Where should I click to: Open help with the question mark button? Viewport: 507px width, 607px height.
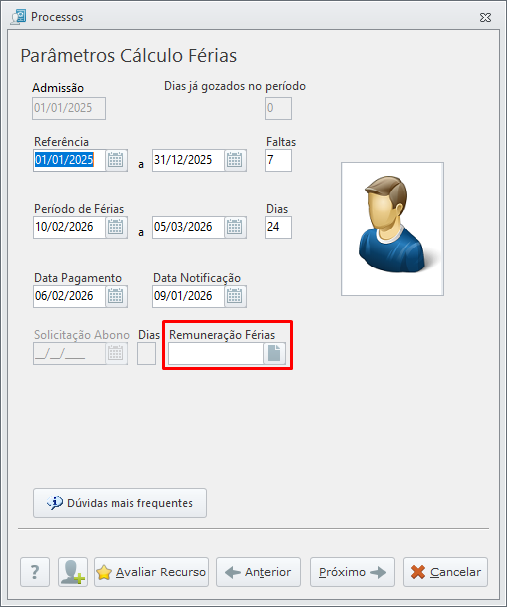click(x=35, y=572)
